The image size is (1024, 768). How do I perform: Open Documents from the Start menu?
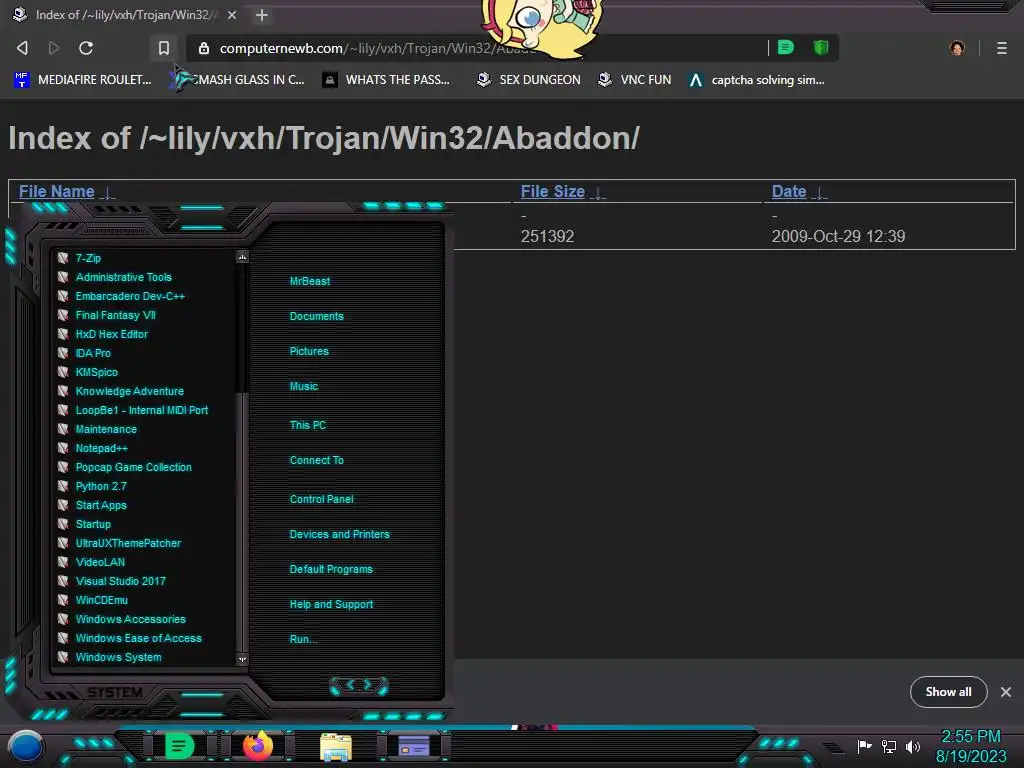click(316, 316)
